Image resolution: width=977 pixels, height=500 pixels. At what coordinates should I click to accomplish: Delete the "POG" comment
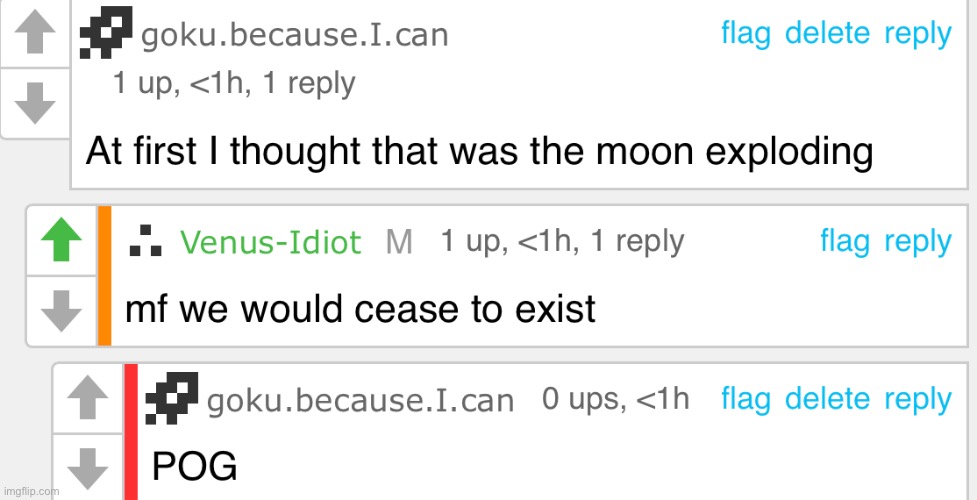827,399
